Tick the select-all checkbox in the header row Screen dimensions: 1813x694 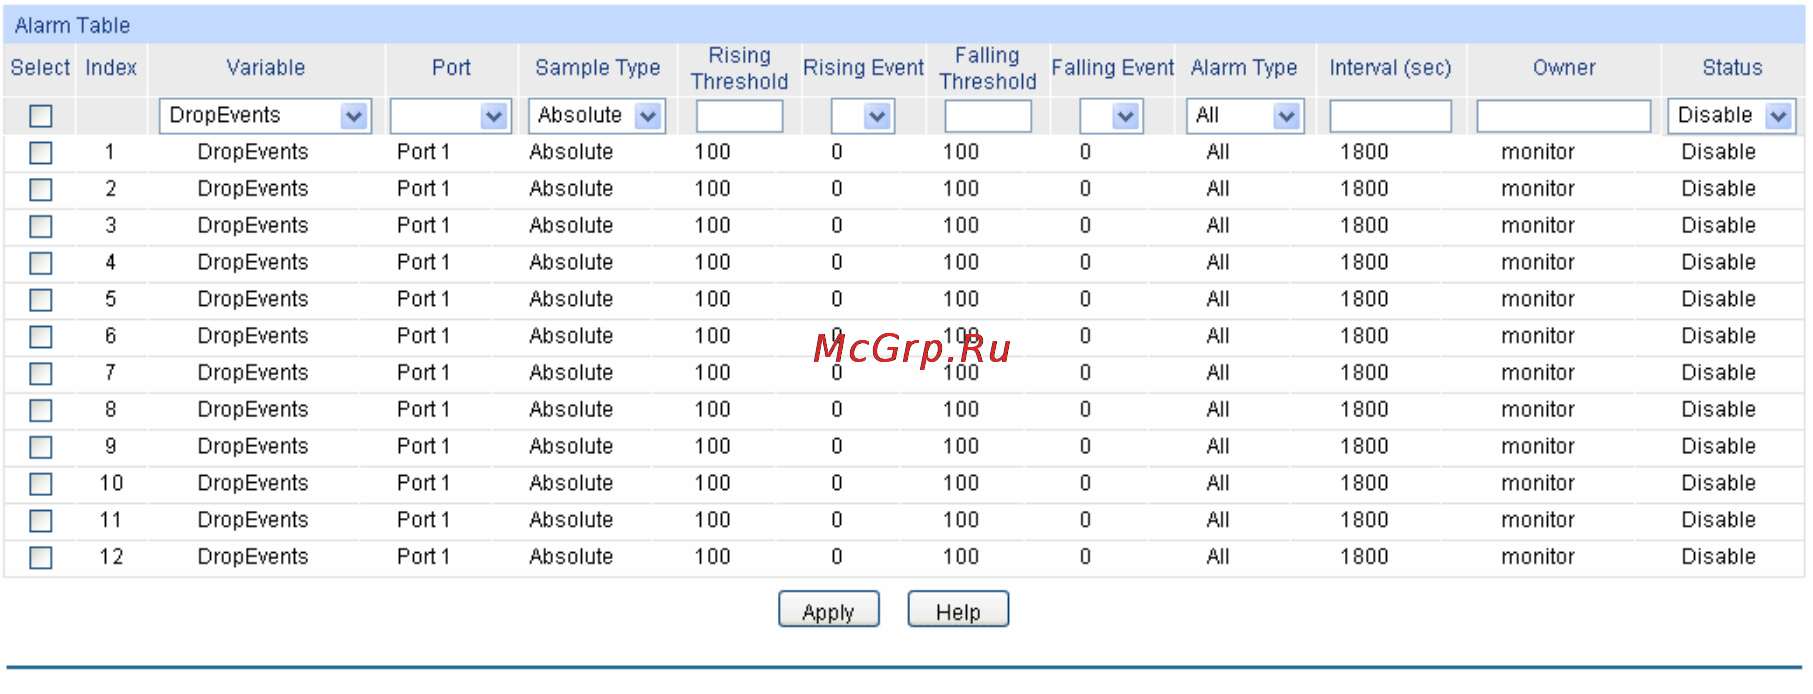[x=41, y=116]
